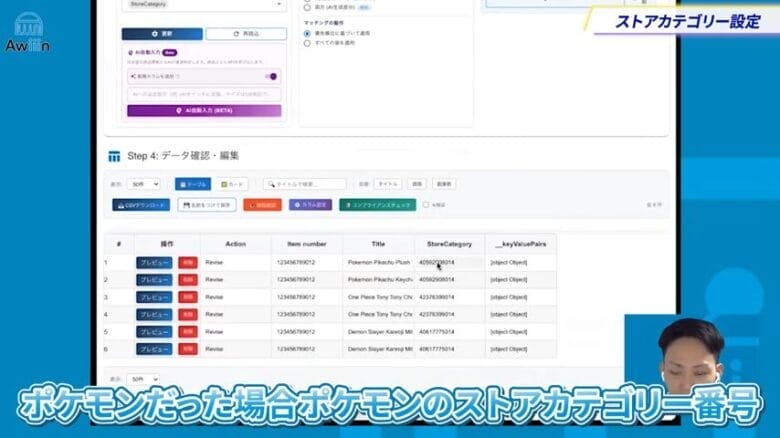Click row 5 red delete button
The width and height of the screenshot is (780, 438).
click(x=188, y=332)
